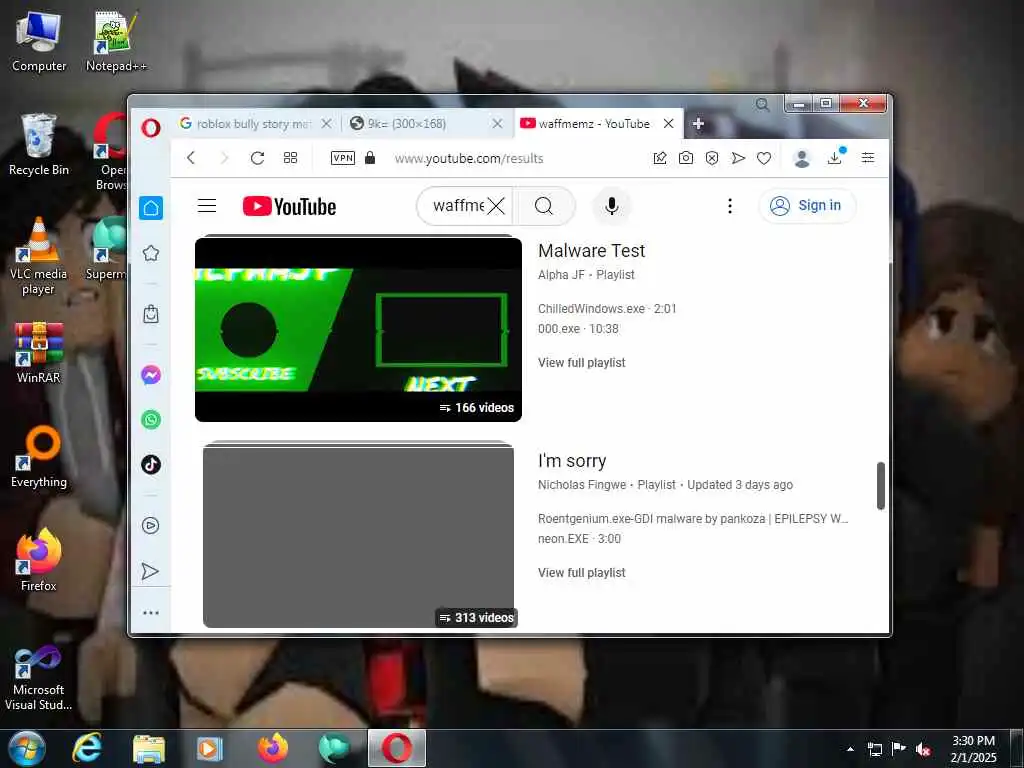Open the Malware Test playlist thumbnail
The width and height of the screenshot is (1024, 768).
click(x=359, y=329)
